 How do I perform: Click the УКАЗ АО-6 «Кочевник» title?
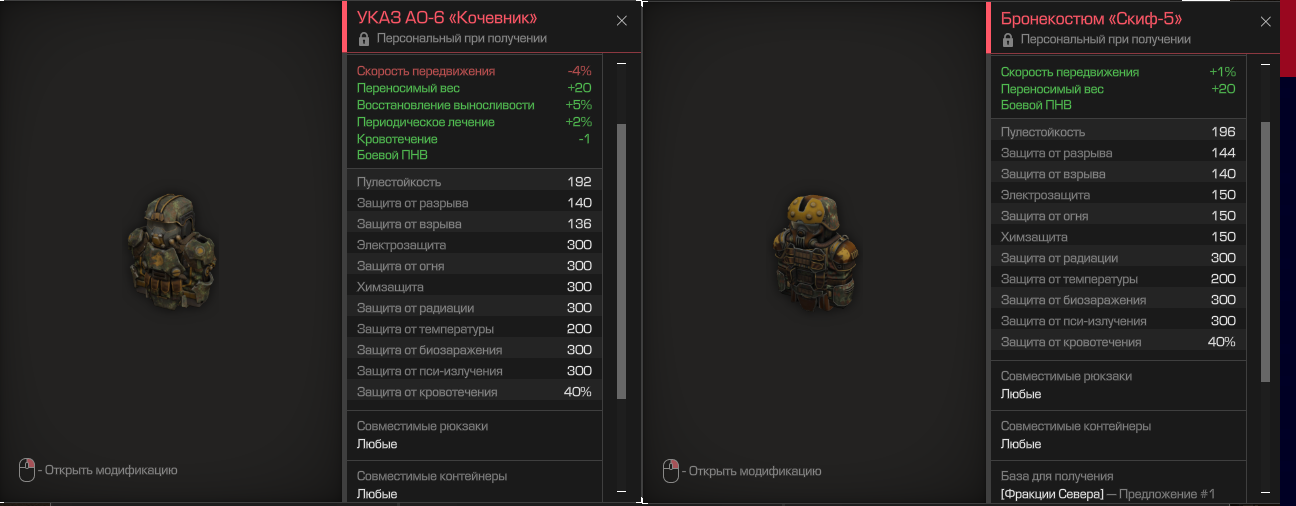coord(447,18)
